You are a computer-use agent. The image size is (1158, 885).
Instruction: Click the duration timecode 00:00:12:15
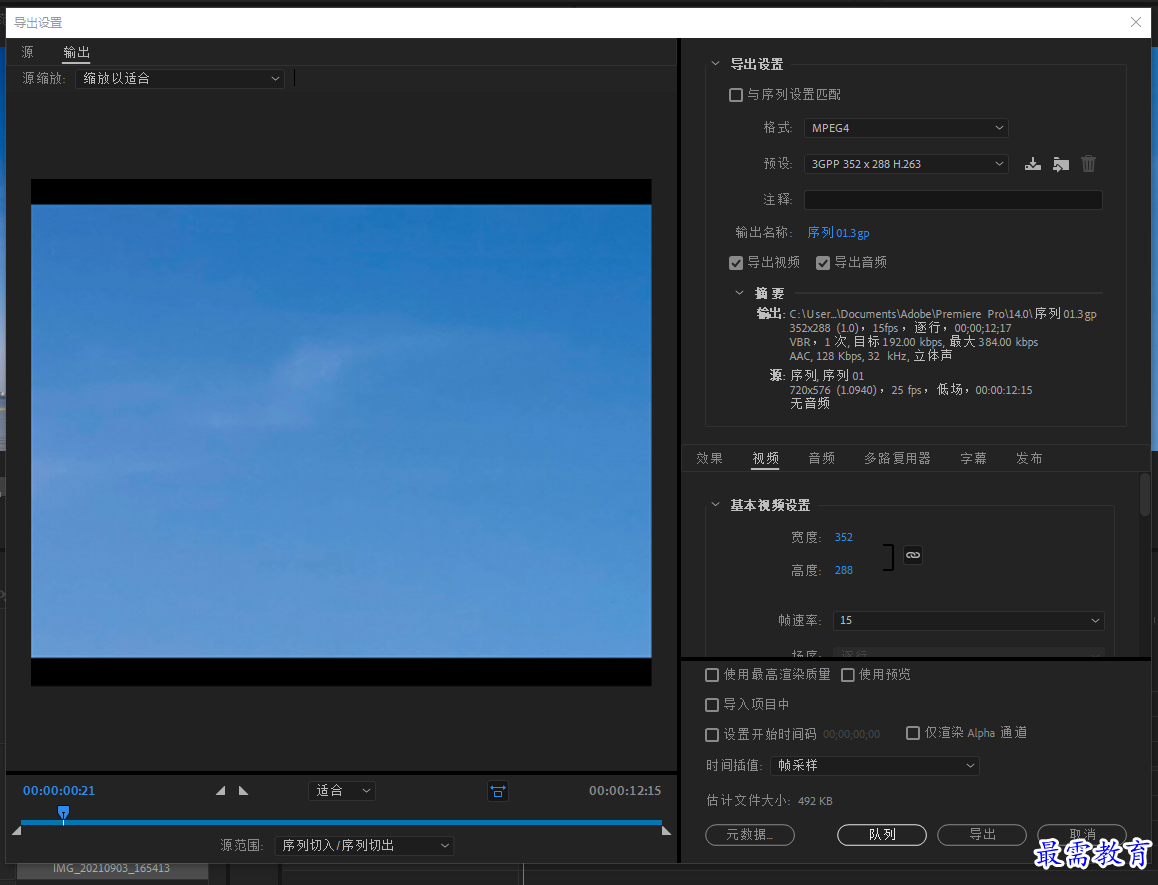(625, 790)
